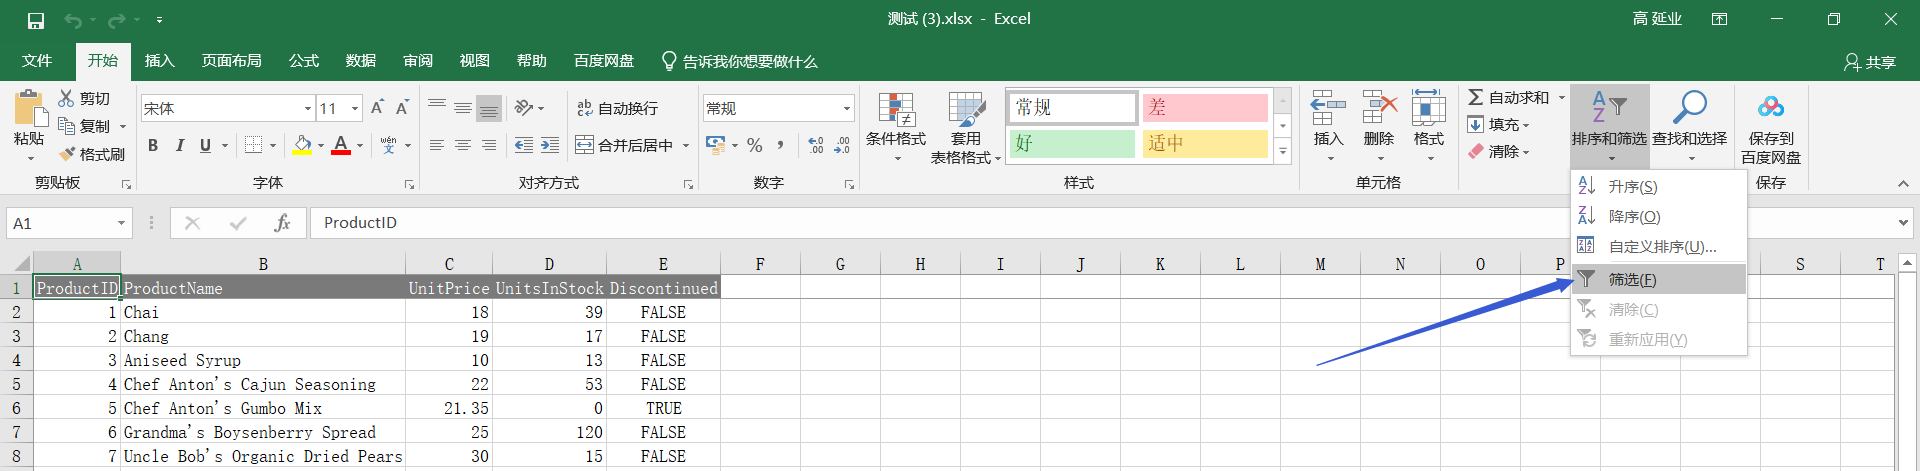
Task: Click the Delete cells (删除) icon
Action: coord(1379,108)
